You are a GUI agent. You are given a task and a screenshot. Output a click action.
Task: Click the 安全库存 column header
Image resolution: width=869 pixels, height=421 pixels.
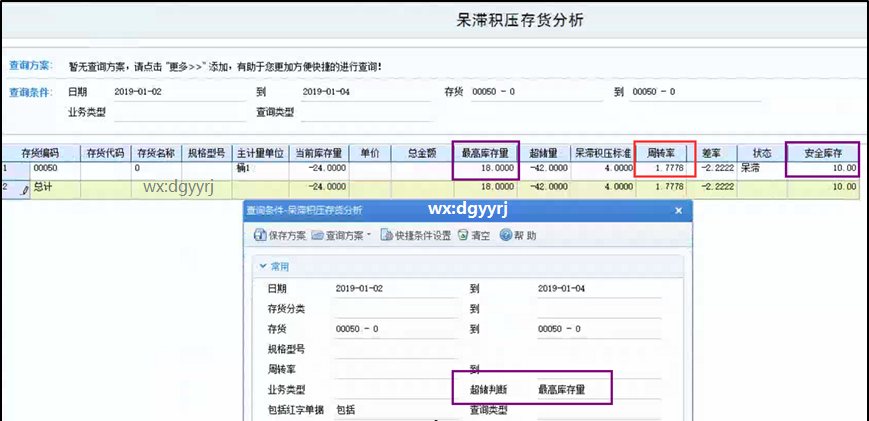[x=822, y=153]
